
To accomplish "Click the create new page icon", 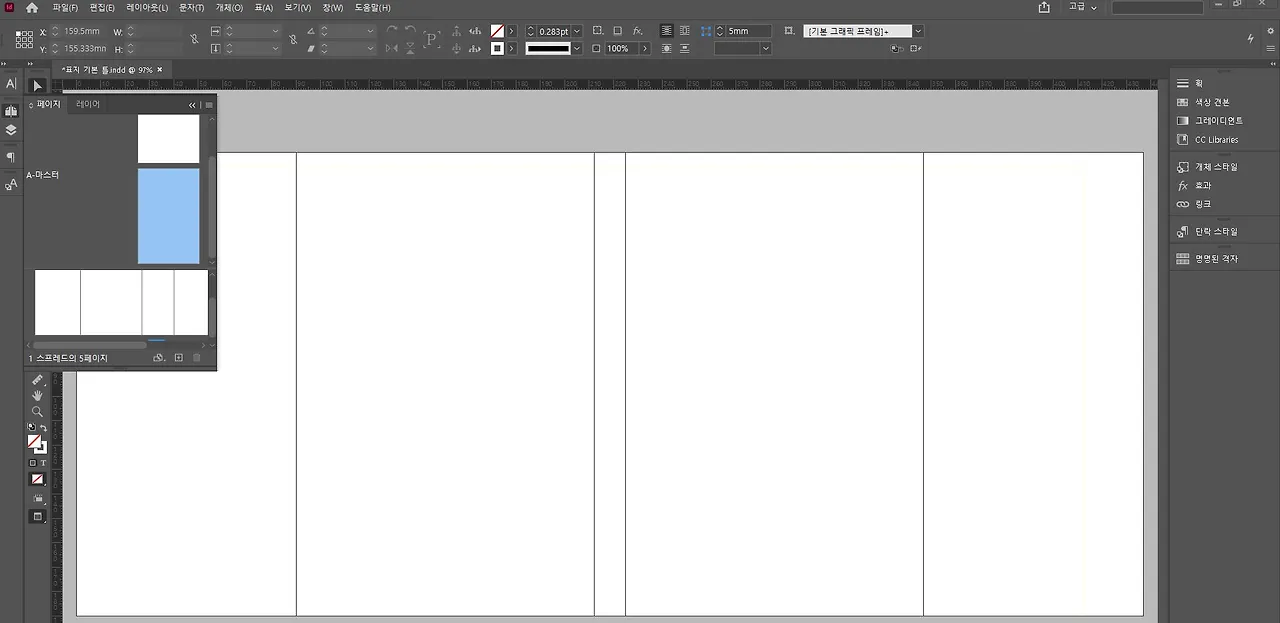I will 179,358.
